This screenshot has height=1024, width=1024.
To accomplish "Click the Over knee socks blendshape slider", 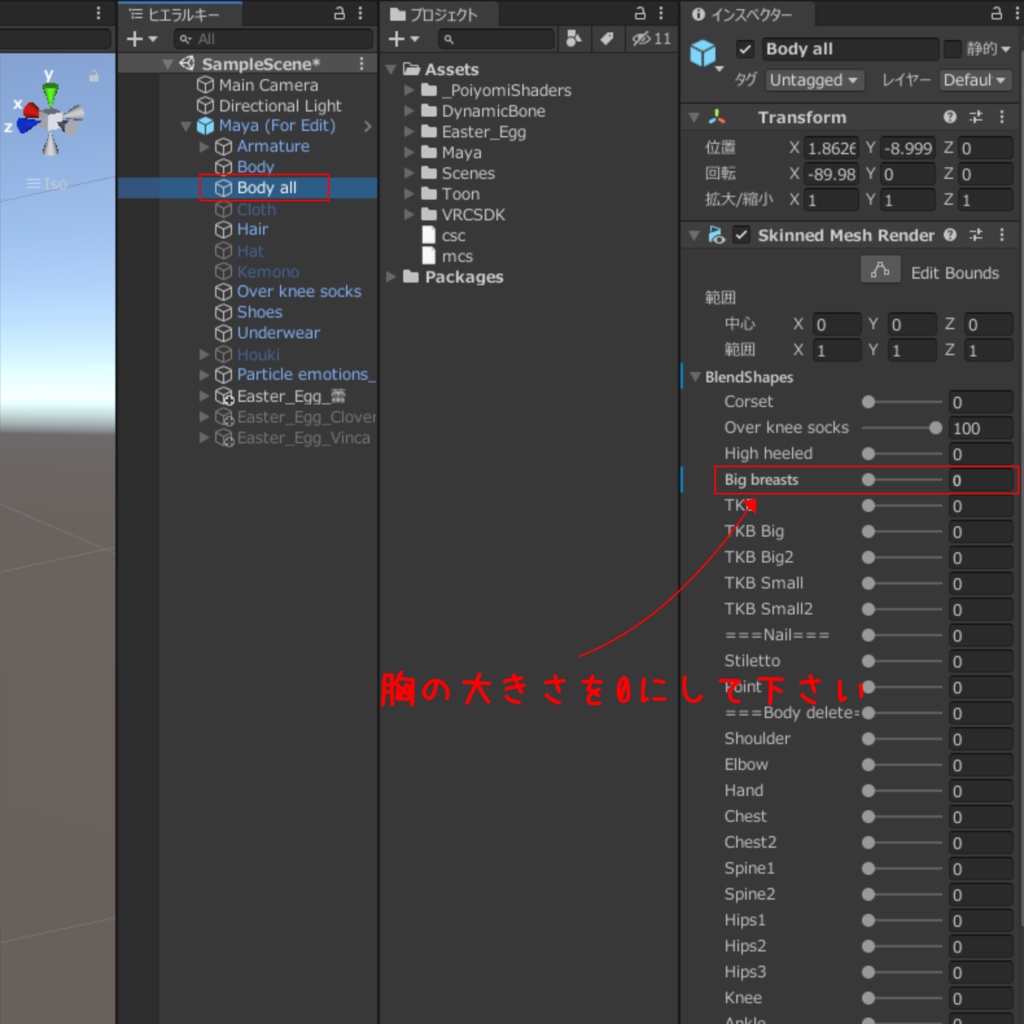I will (902, 428).
